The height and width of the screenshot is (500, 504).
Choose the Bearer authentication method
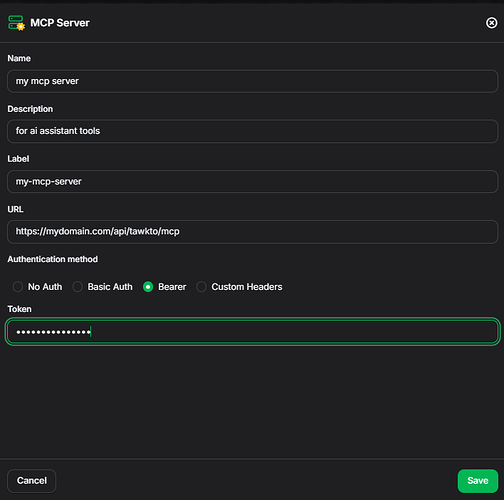[x=148, y=287]
